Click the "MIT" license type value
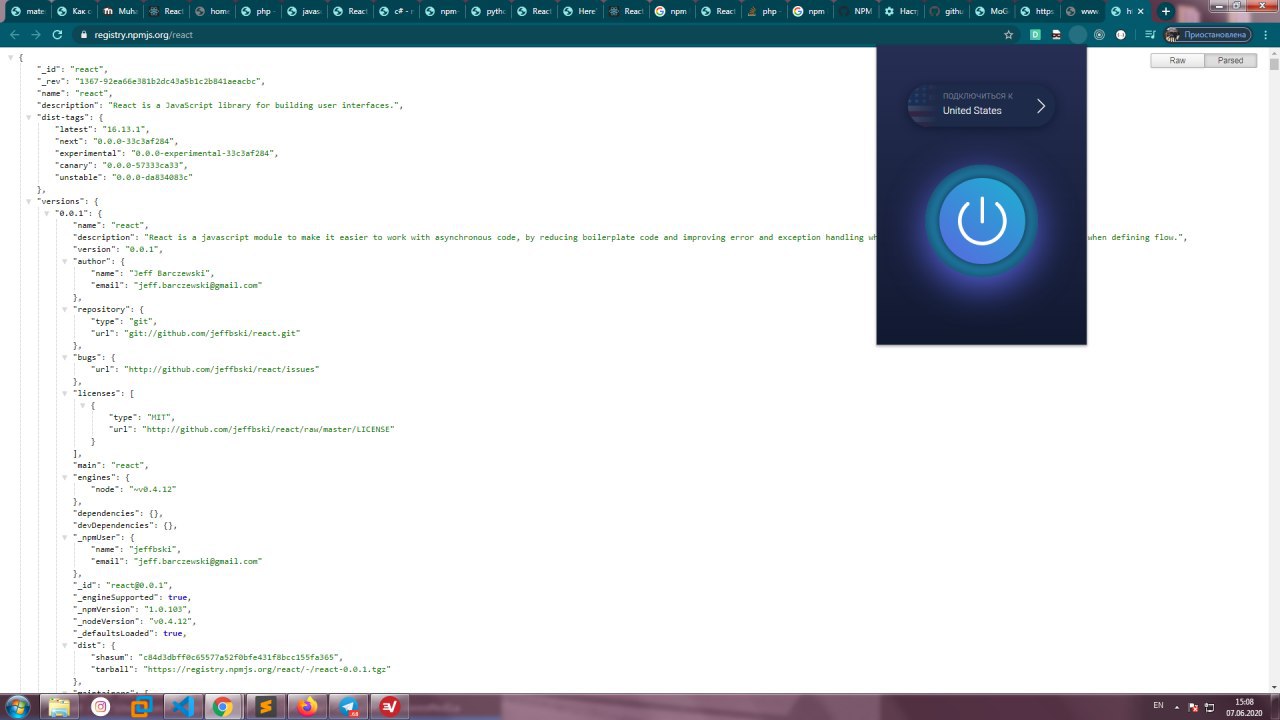 [158, 417]
